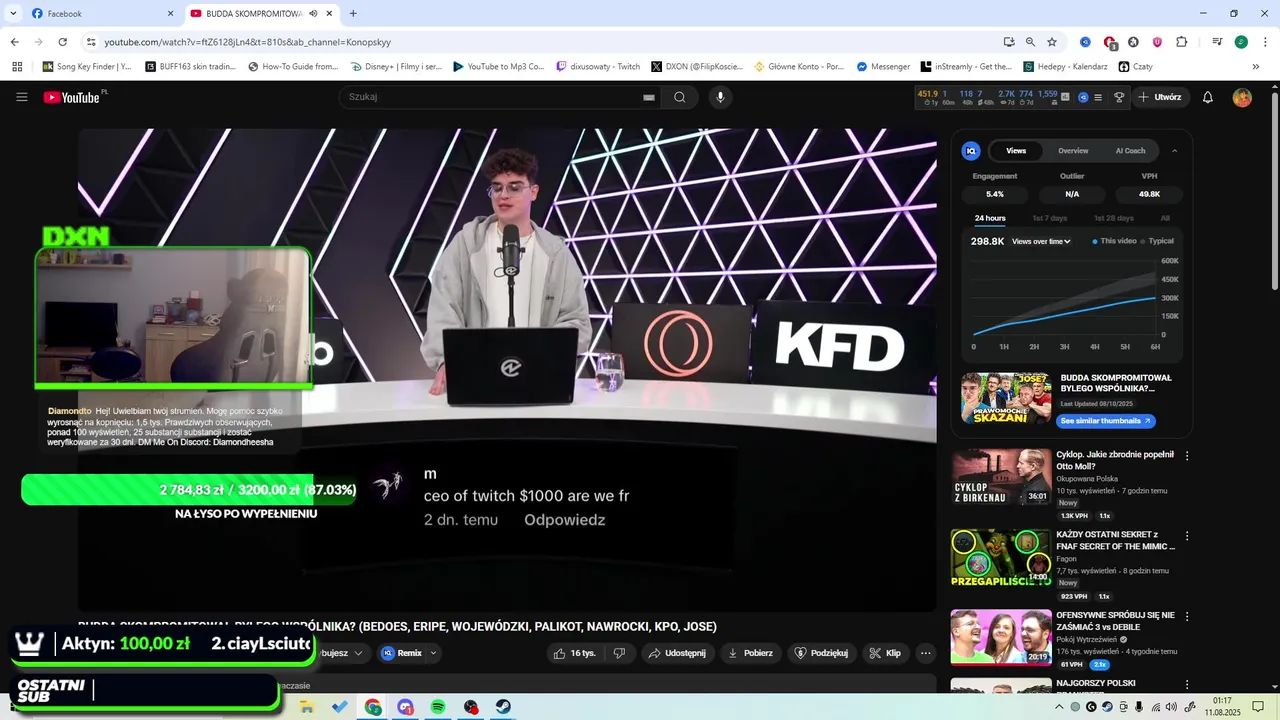Like the video with thumbs up
The height and width of the screenshot is (720, 1280).
pyautogui.click(x=575, y=653)
